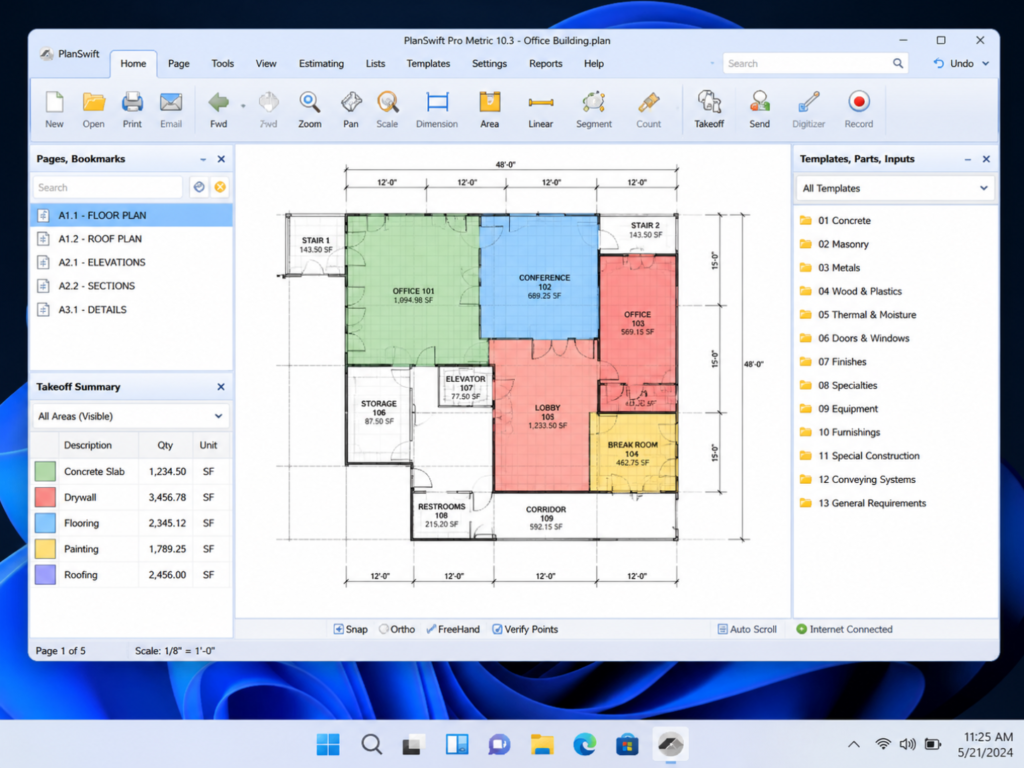Open the Undo history dropdown arrow
Image resolution: width=1024 pixels, height=768 pixels.
pos(985,63)
